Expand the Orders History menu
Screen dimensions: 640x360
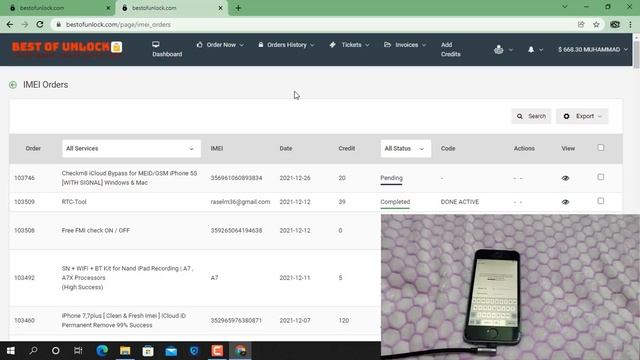[286, 45]
